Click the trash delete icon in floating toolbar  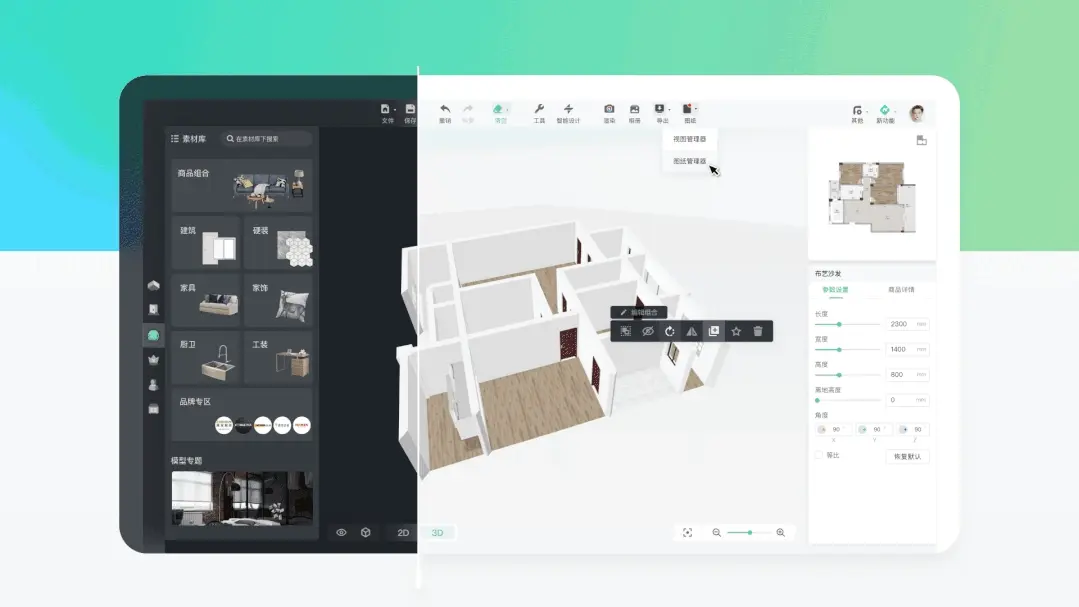pos(758,331)
